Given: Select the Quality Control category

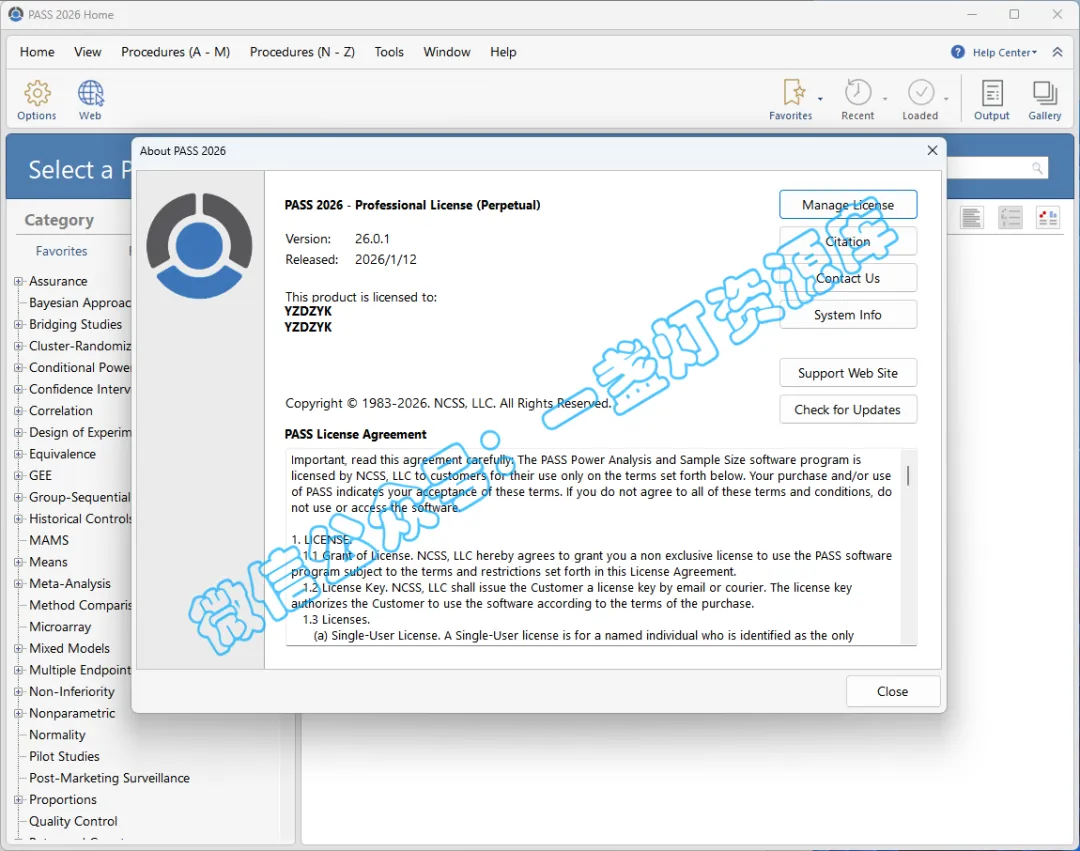Looking at the screenshot, I should (73, 821).
